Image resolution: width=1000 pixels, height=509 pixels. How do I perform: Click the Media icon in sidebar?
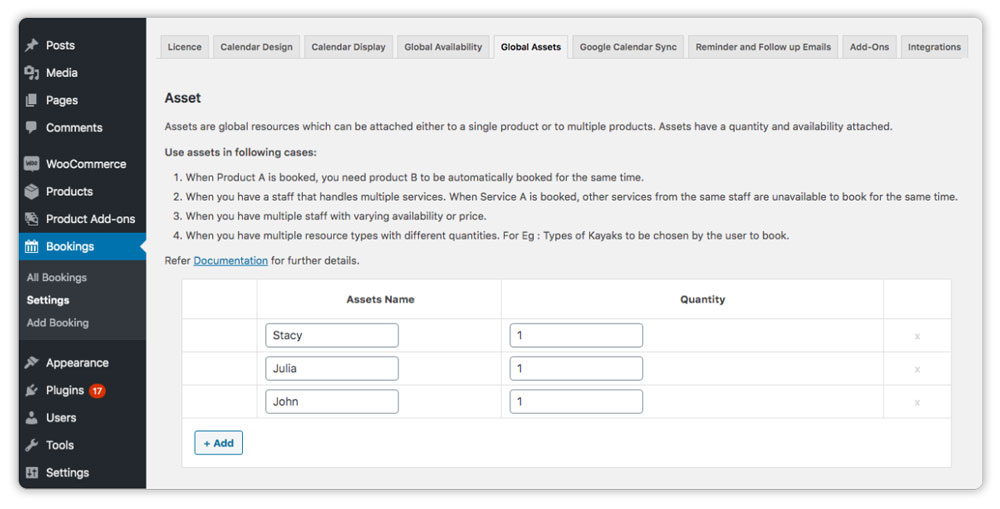pos(31,73)
